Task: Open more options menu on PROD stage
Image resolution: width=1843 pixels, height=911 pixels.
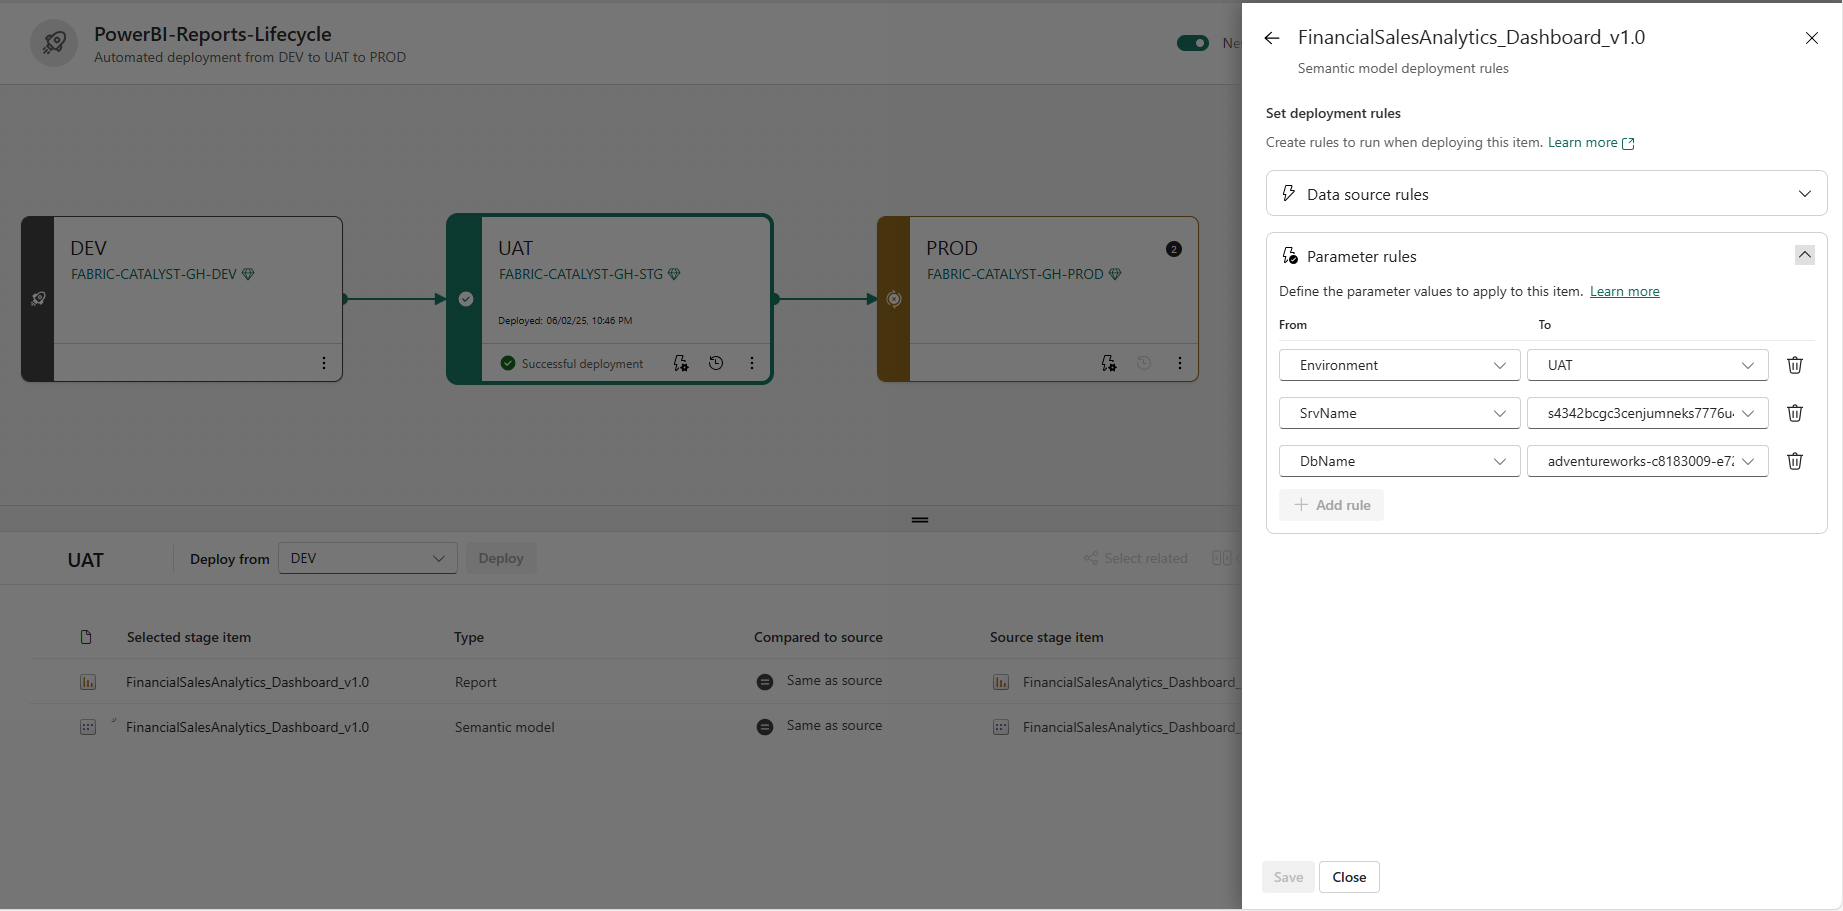Action: 1180,363
